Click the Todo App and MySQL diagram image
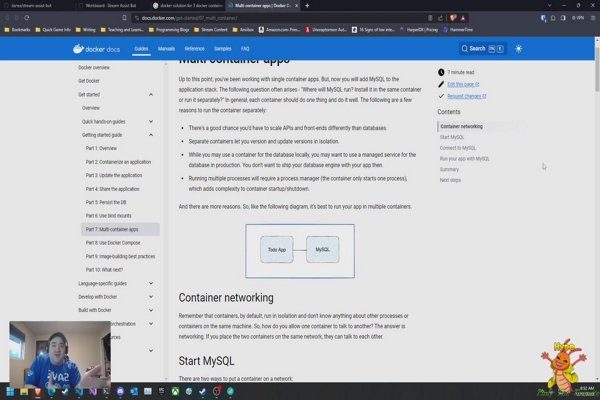 [x=300, y=251]
